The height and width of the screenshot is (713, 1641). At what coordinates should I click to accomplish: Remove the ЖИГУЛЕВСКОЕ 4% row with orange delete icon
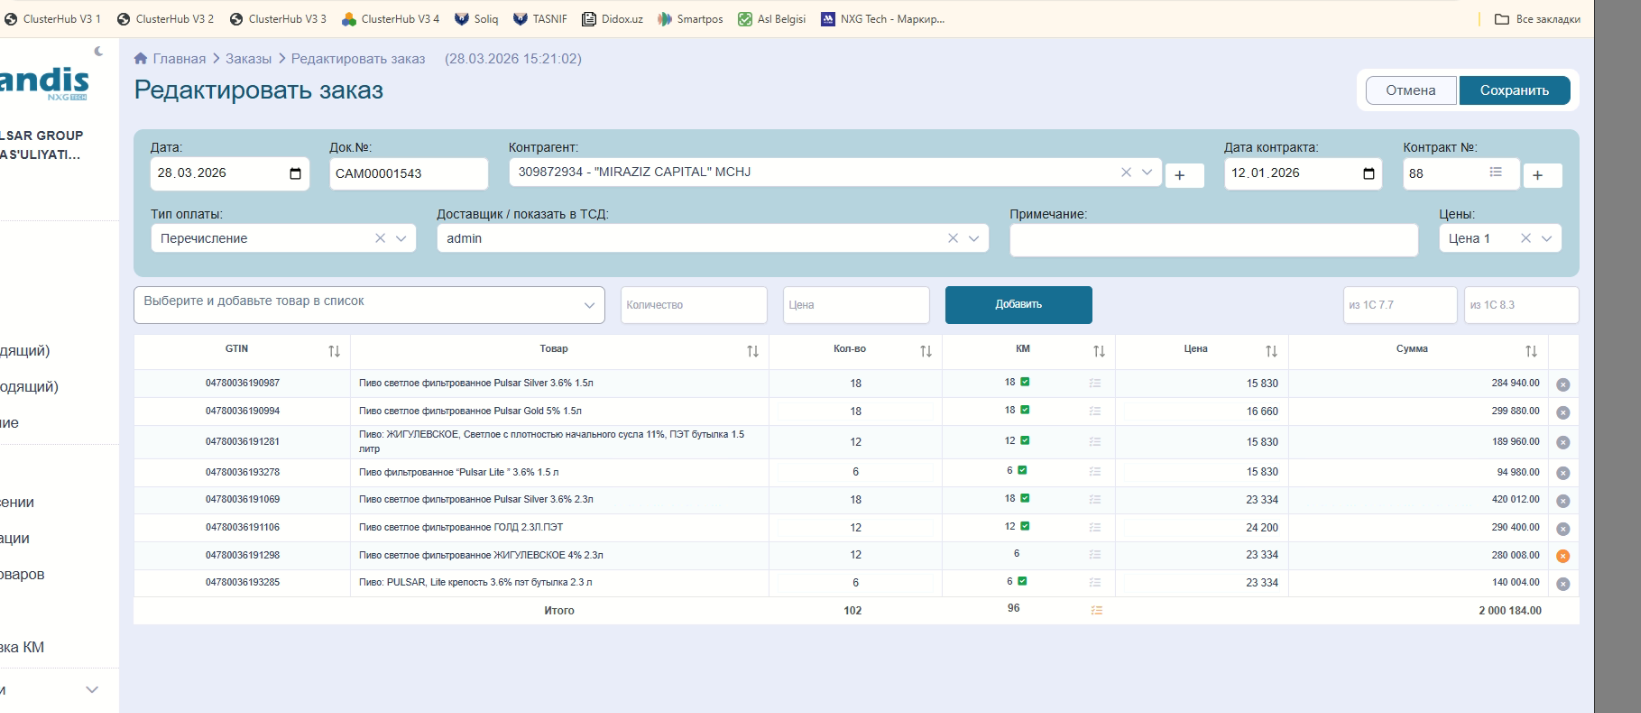(1563, 556)
